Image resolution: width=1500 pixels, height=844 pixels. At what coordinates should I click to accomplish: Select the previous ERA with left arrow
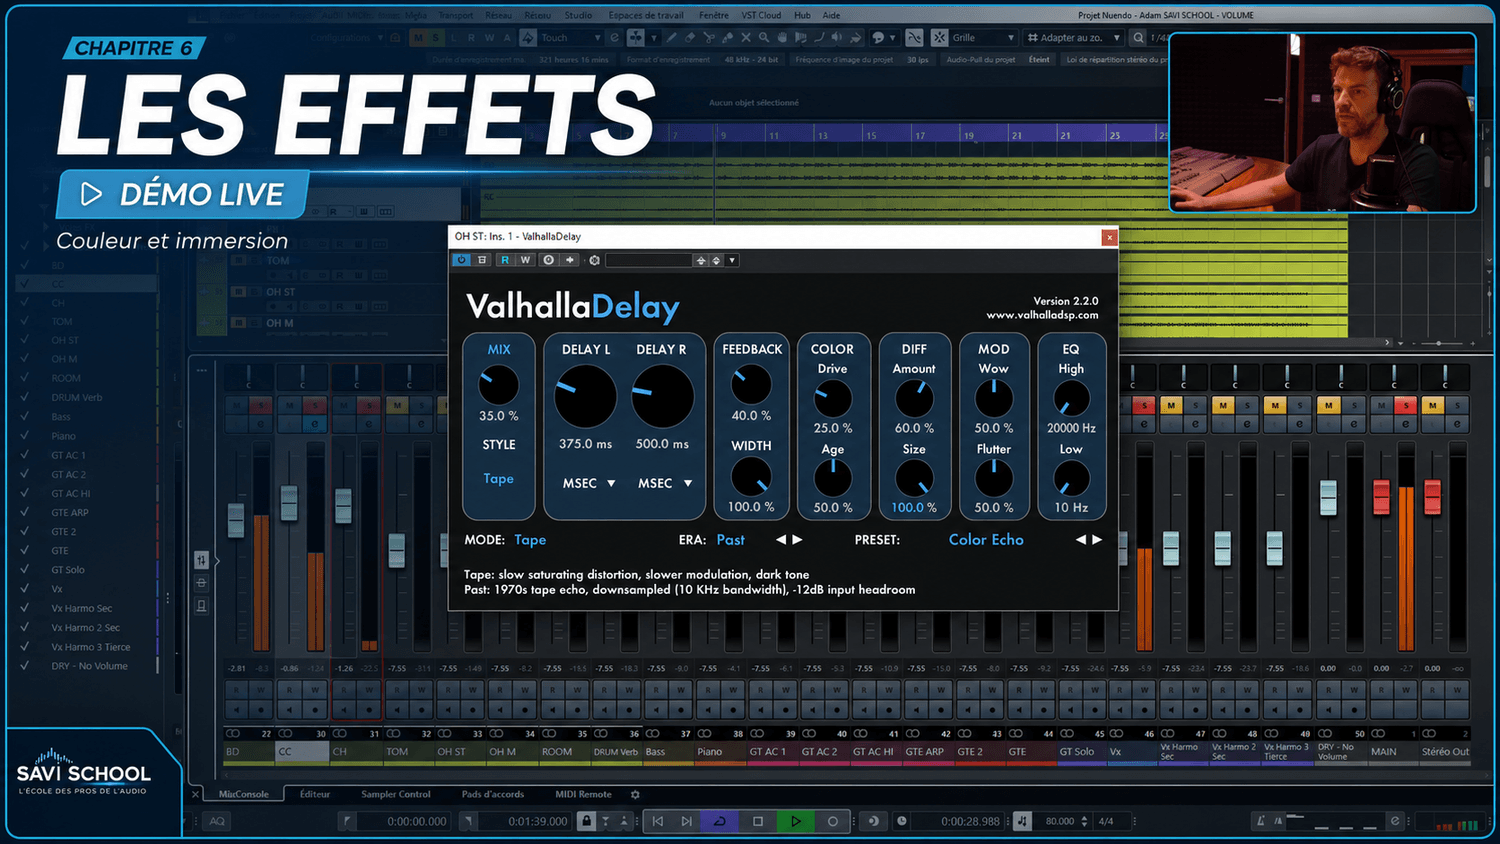coord(781,540)
